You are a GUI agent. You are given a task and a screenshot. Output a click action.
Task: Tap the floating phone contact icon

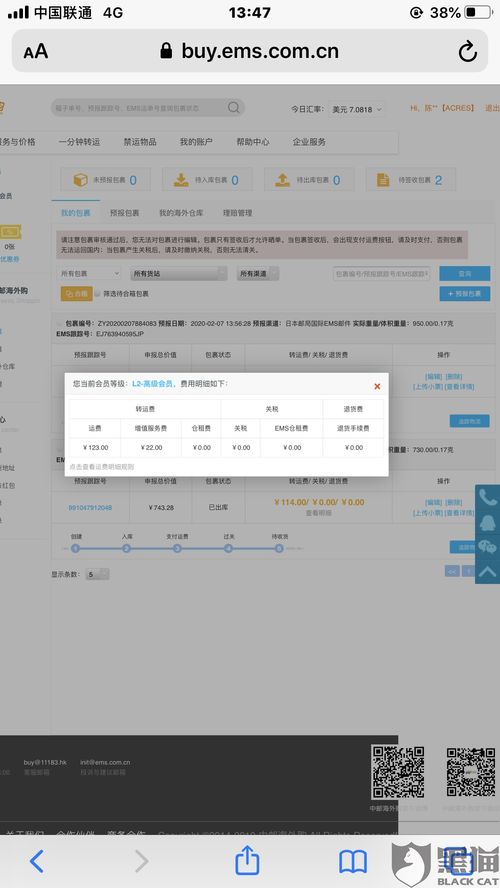488,498
